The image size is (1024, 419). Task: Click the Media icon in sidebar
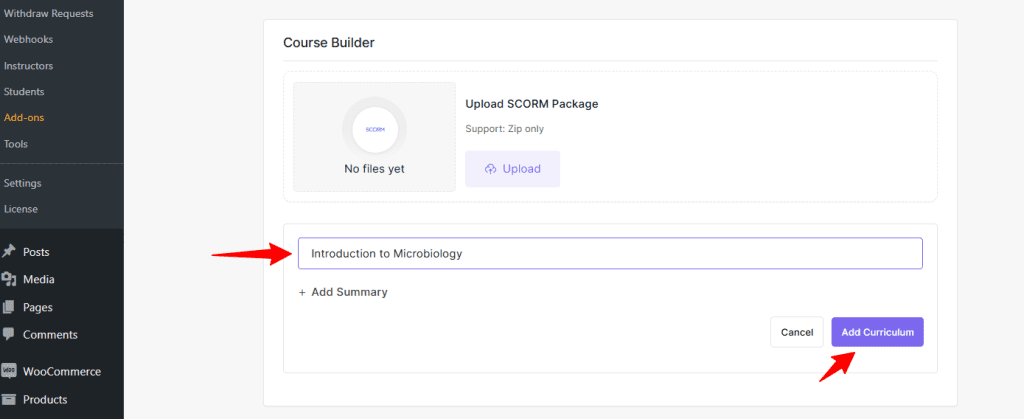coord(9,280)
